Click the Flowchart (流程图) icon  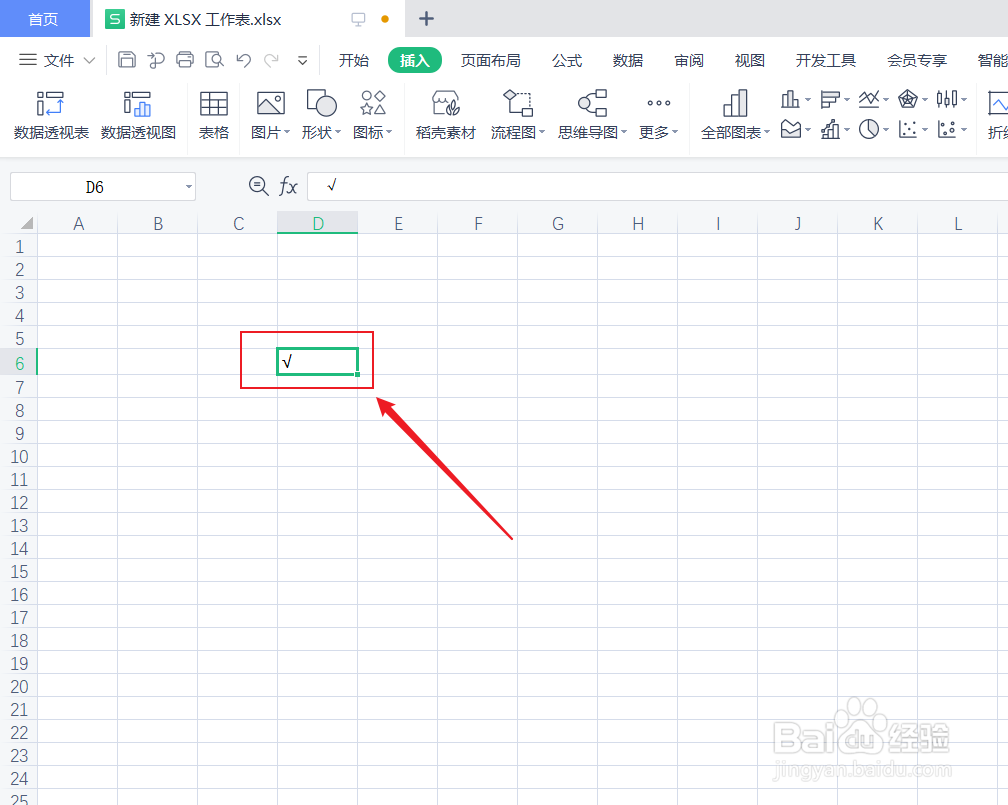pos(518,103)
